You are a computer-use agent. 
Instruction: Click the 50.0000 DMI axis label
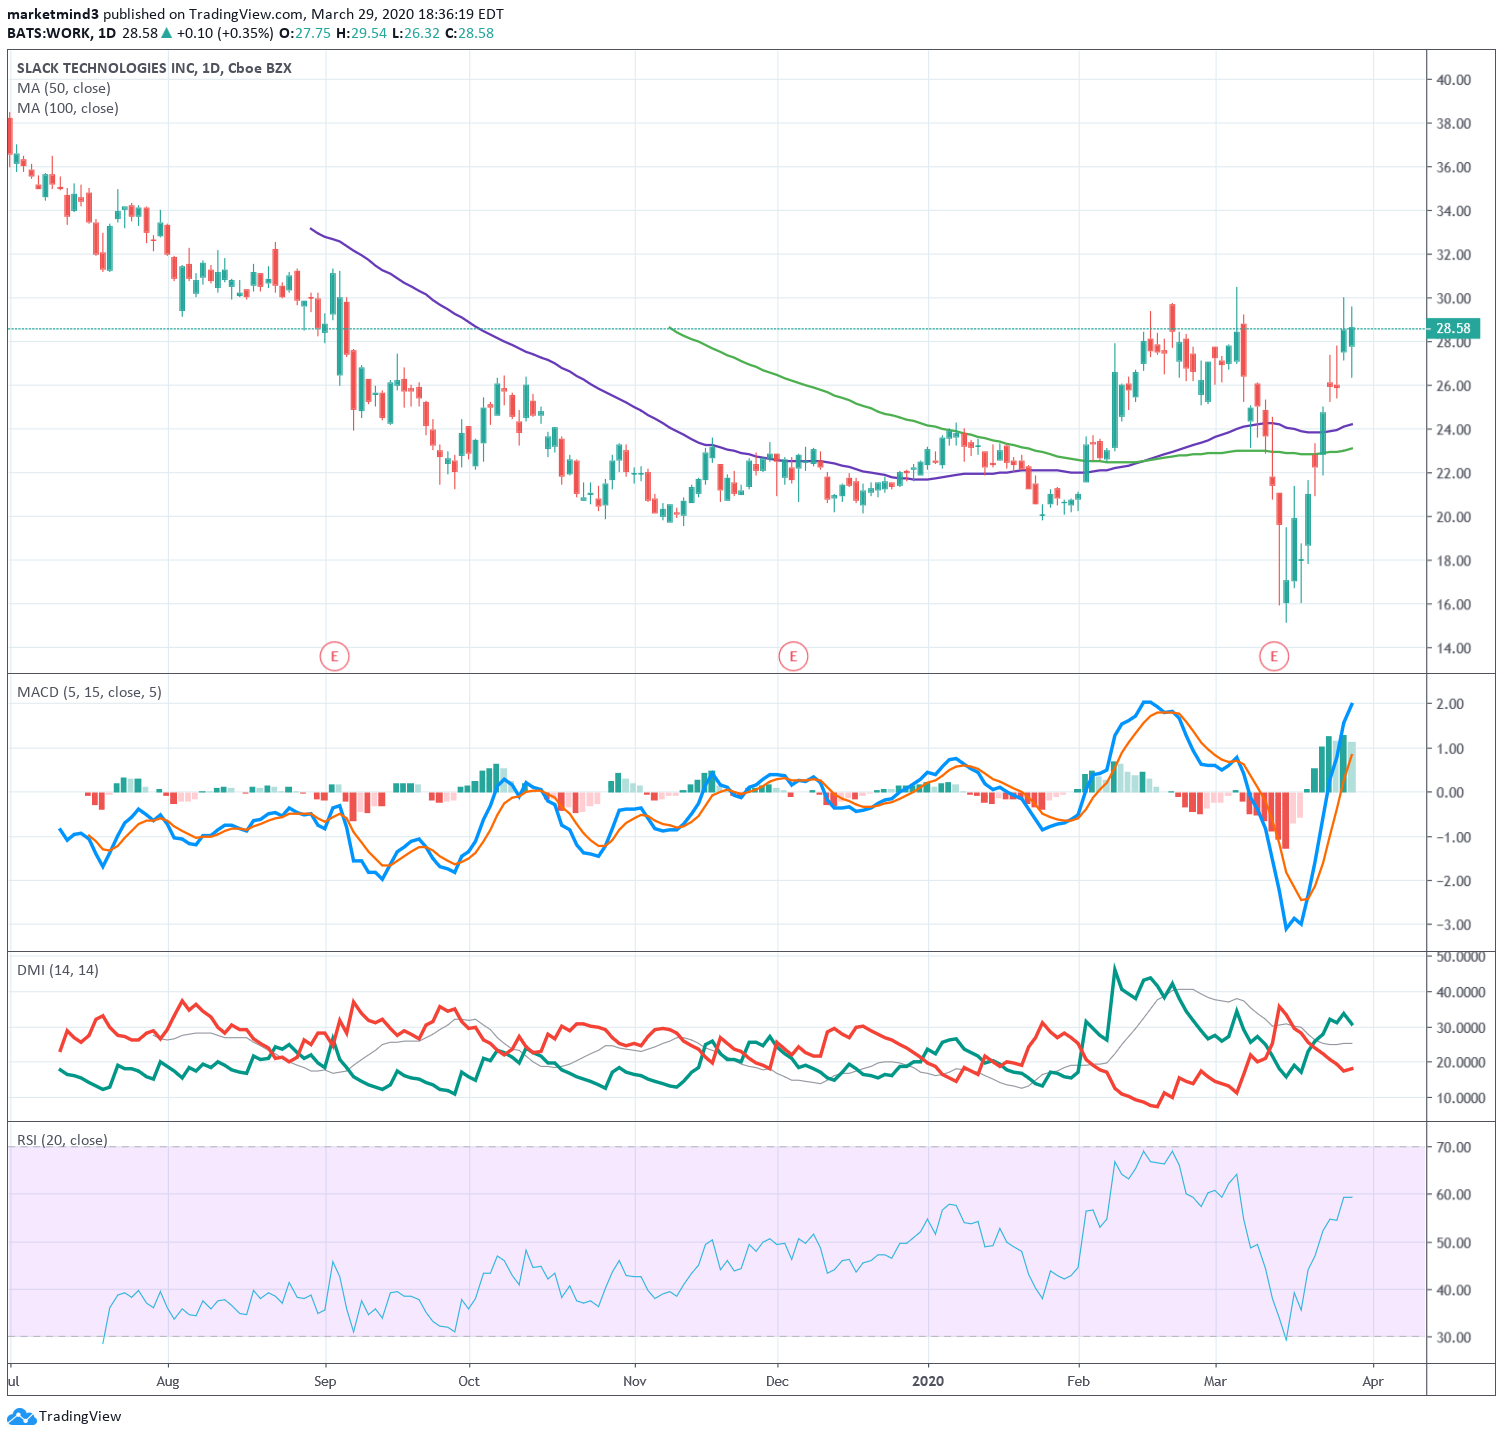click(1461, 957)
